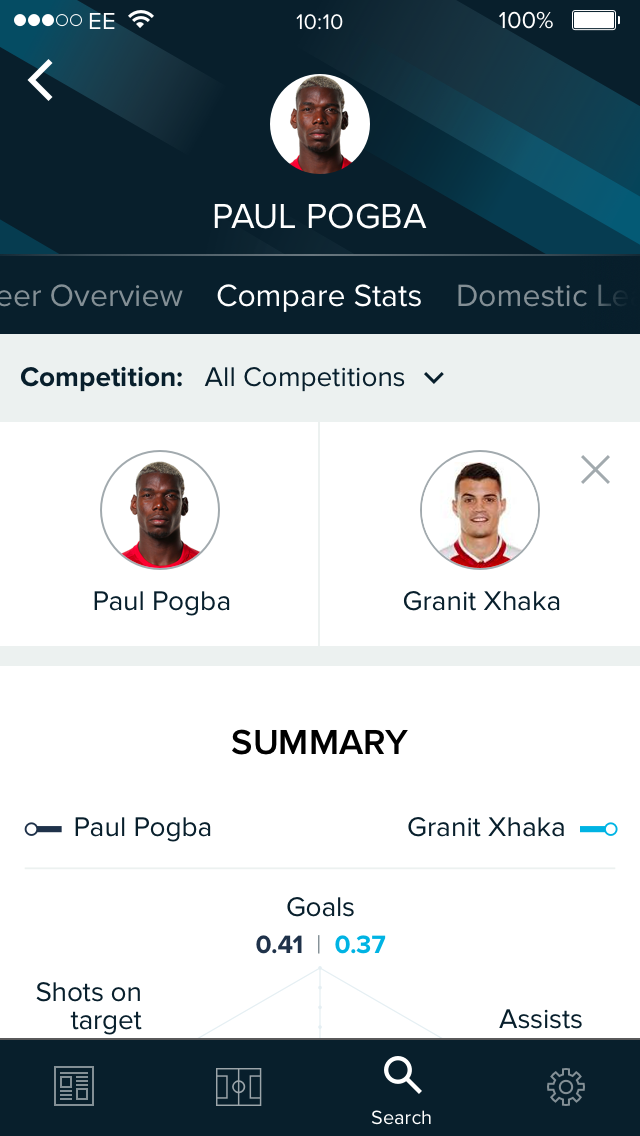Switch to the Domestic League tab
Viewport: 640px width, 1136px height.
coord(545,296)
